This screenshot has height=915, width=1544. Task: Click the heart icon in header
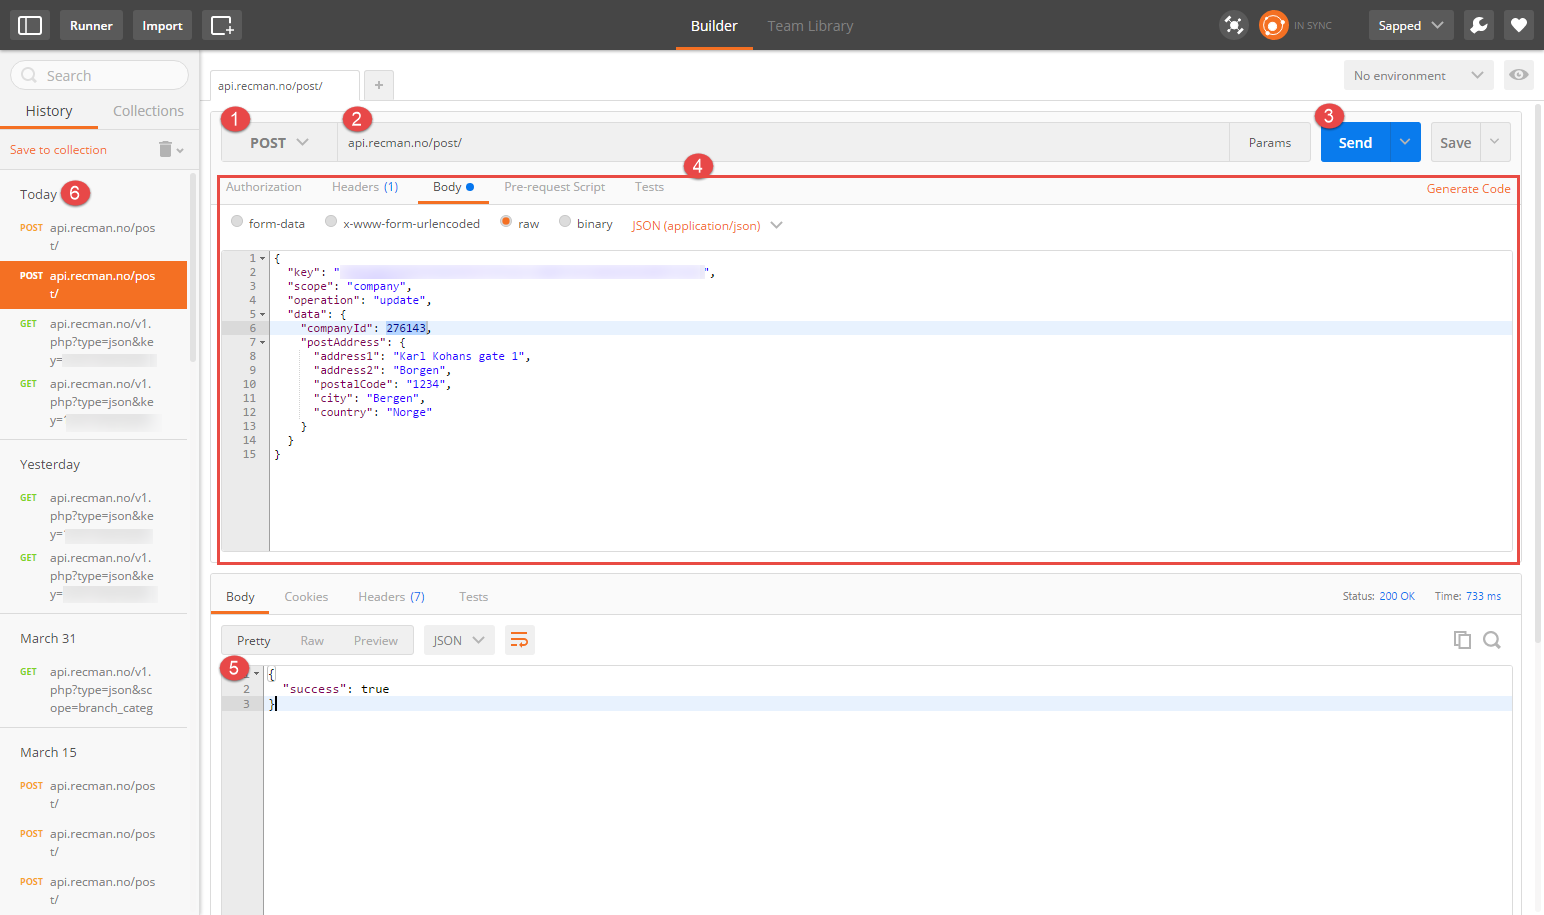1518,25
